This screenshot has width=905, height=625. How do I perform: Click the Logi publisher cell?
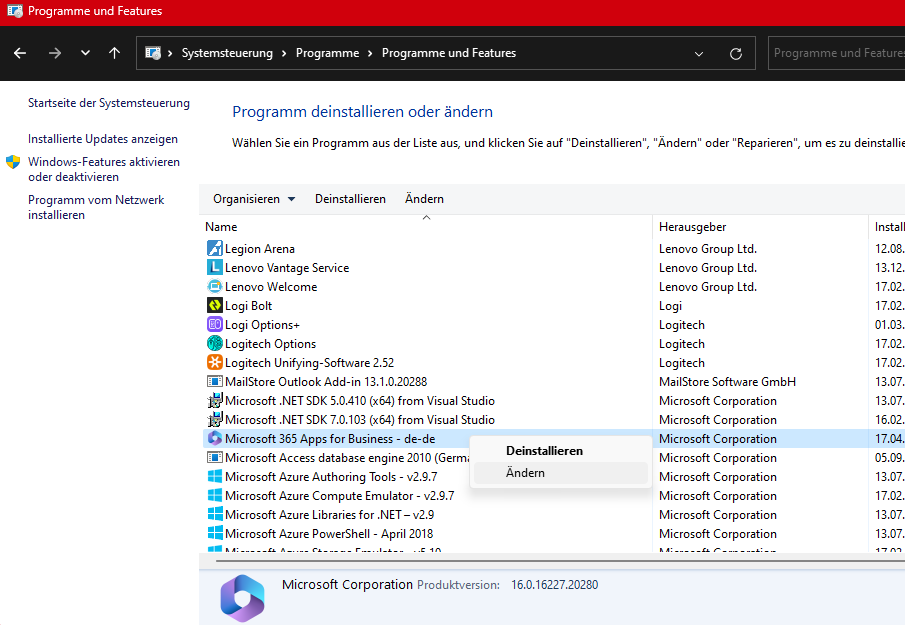(x=670, y=306)
